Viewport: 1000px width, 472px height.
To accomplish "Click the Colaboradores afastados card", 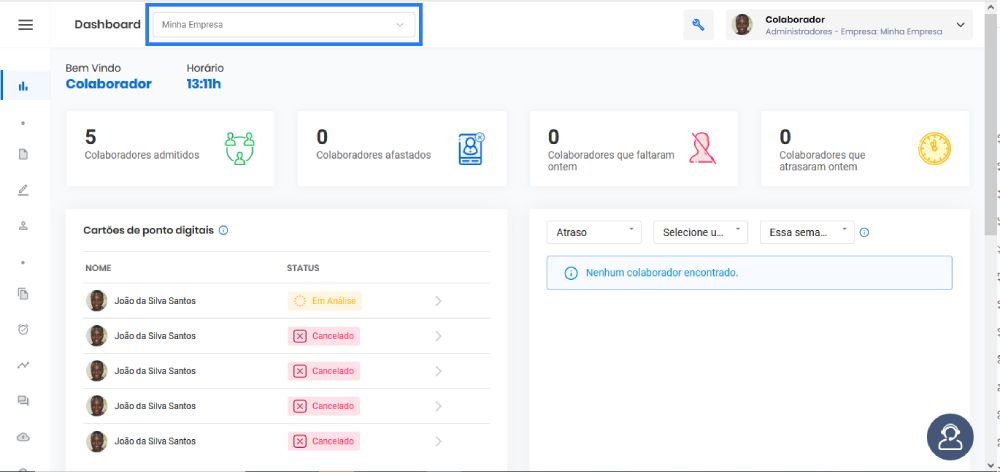I will tap(402, 149).
